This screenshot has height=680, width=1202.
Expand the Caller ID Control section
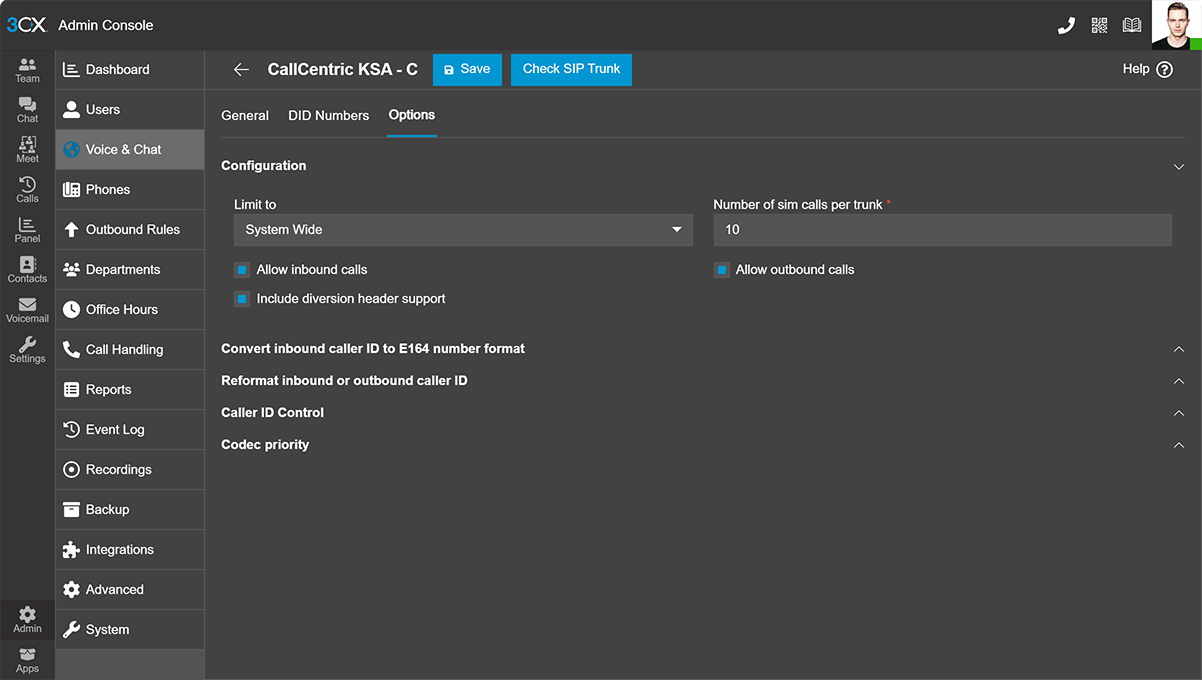pyautogui.click(x=1179, y=413)
